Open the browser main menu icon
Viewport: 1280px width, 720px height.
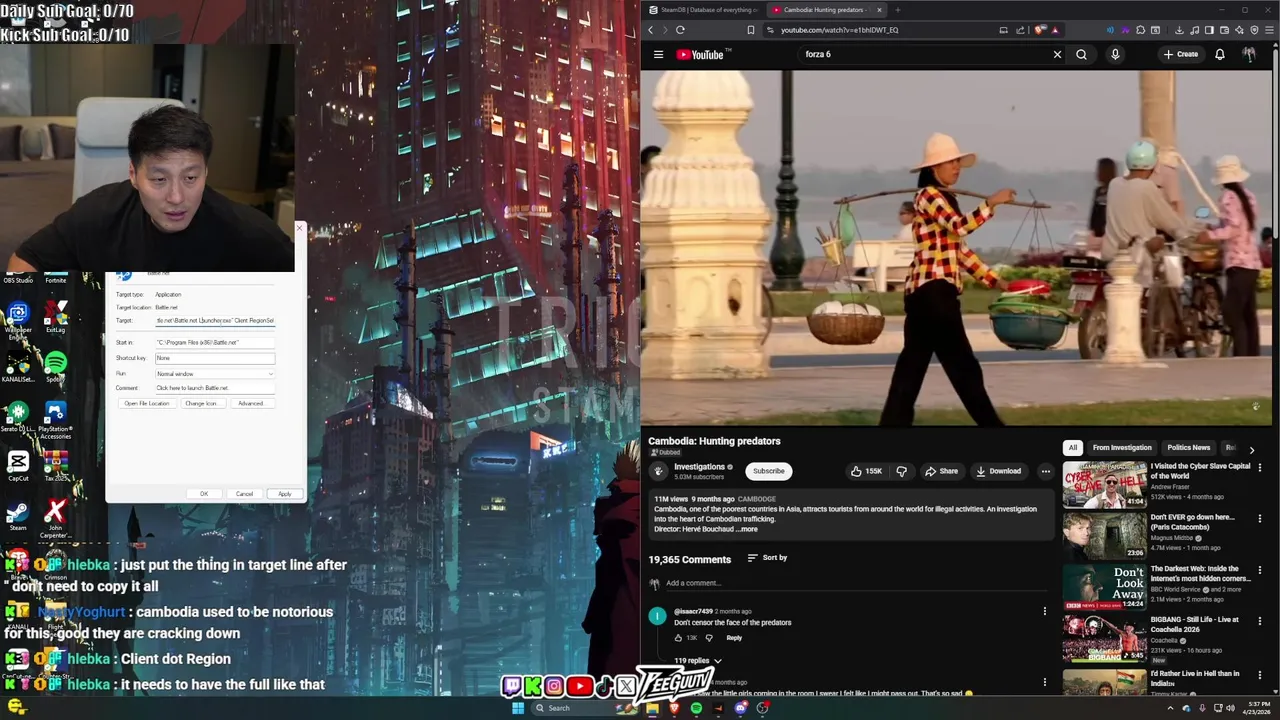1269,30
